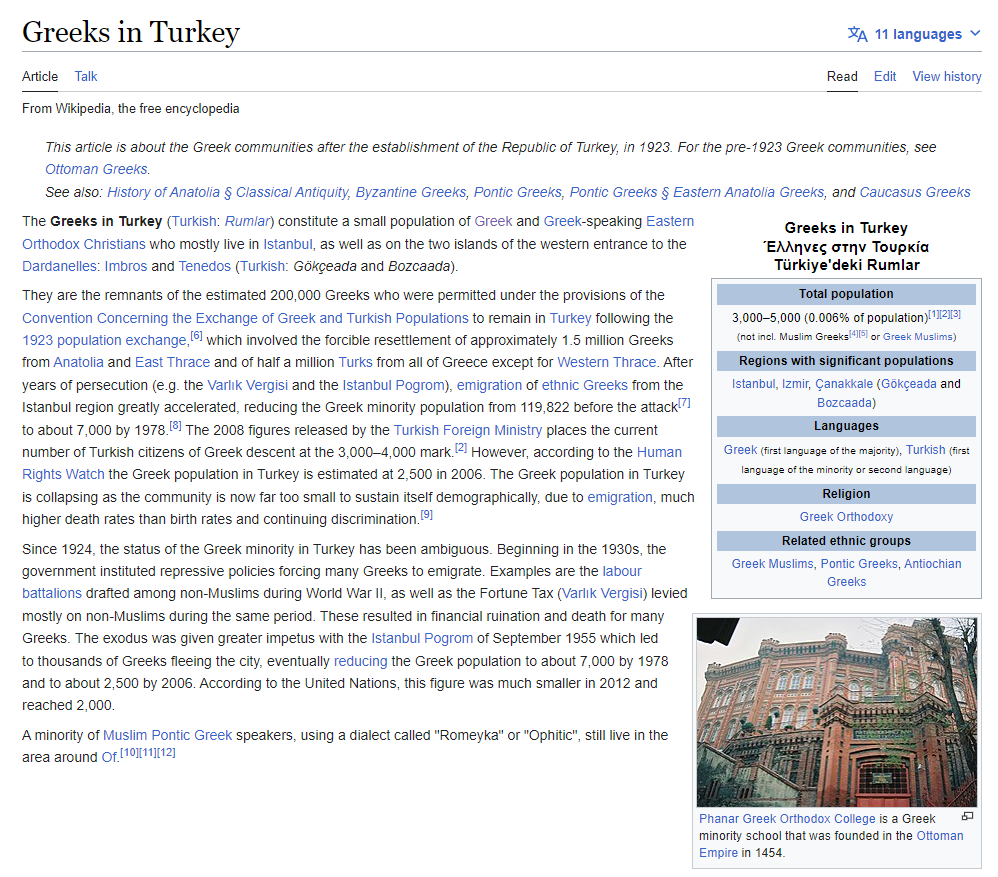Screen dimensions: 998x877
Task: Select the Read tab
Action: tap(842, 76)
